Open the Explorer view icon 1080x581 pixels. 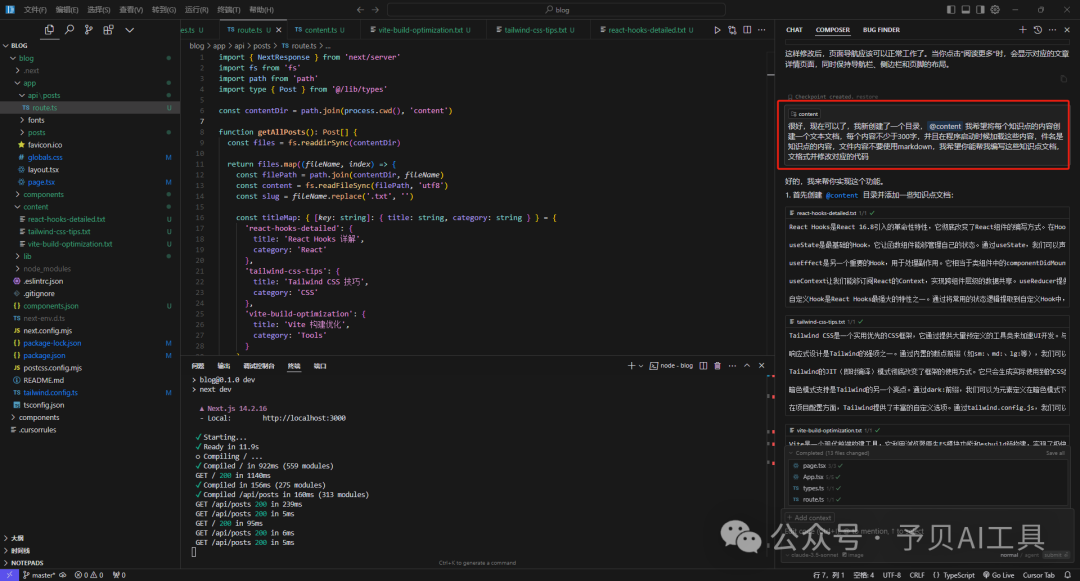tap(49, 30)
